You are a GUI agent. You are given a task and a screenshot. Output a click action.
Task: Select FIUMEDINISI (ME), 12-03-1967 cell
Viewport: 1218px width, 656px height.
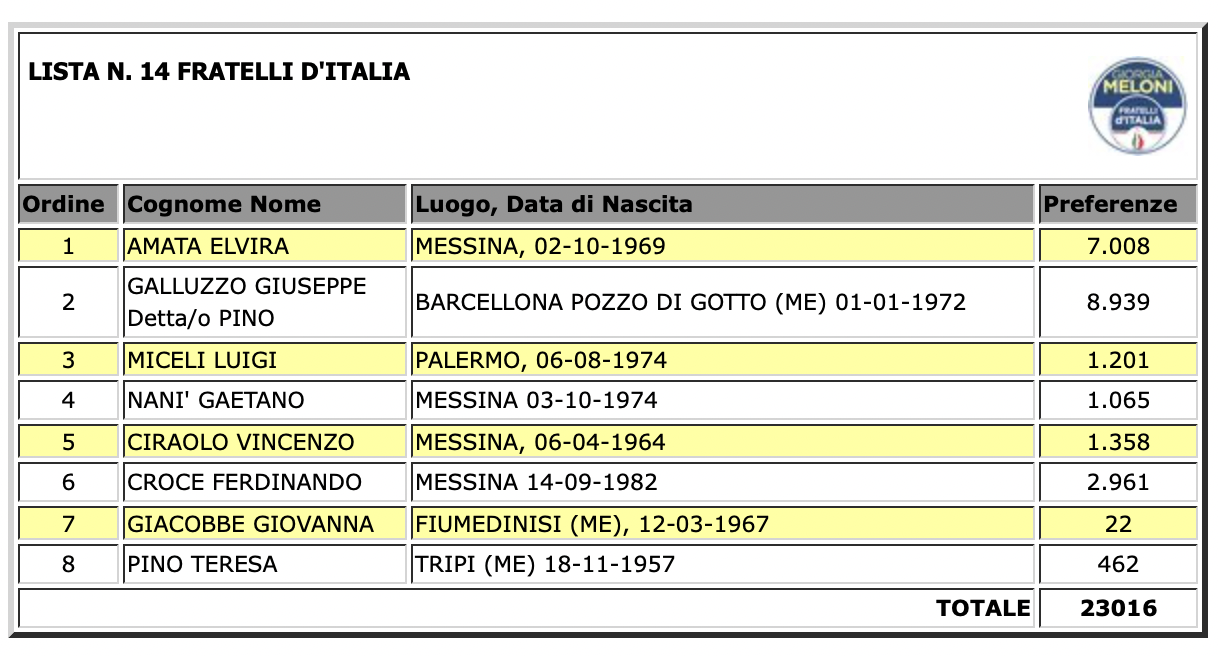722,524
